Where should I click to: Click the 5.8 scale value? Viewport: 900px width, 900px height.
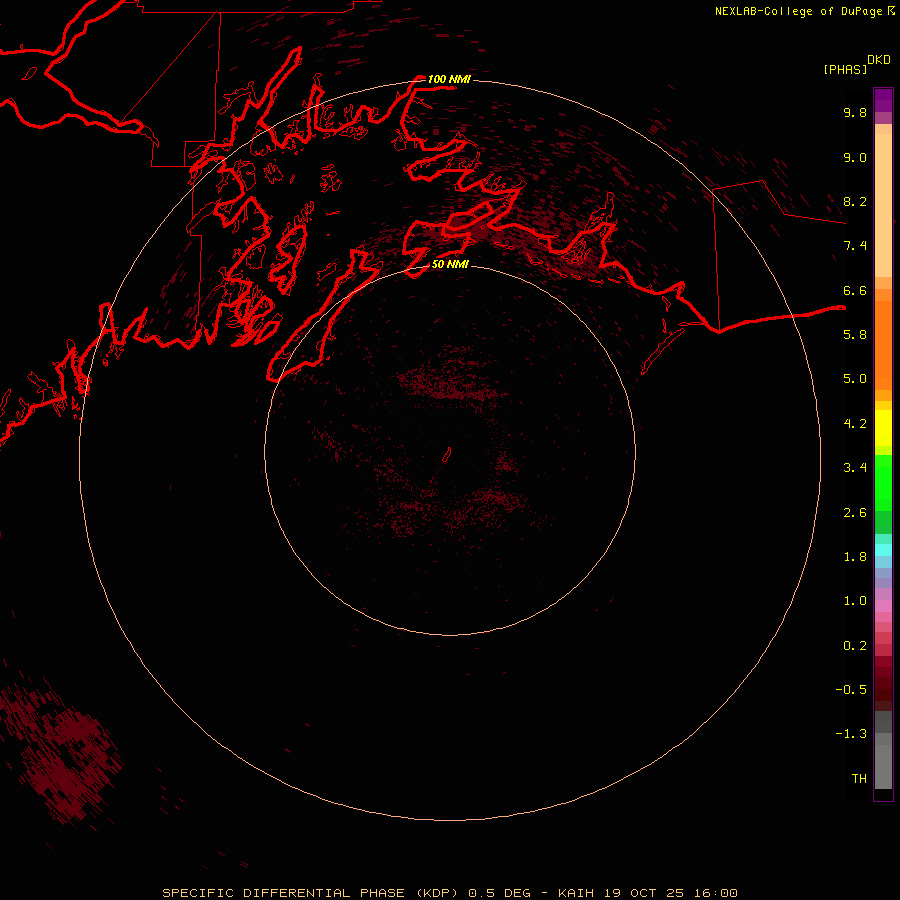(855, 335)
